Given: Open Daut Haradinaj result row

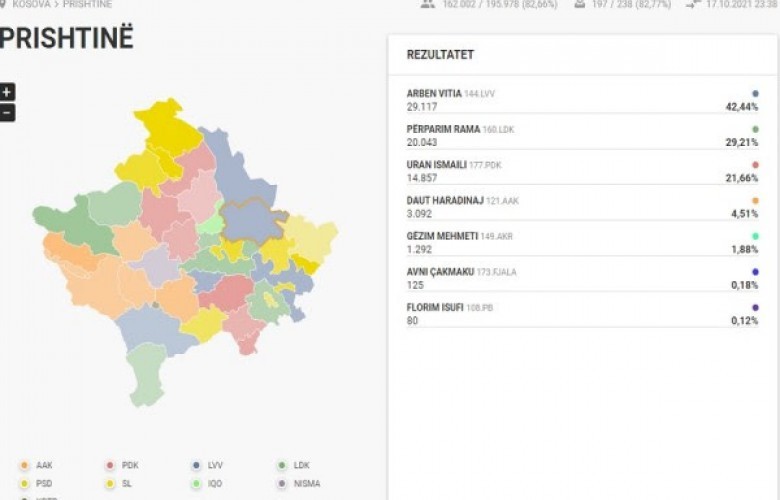Looking at the screenshot, I should 582,207.
